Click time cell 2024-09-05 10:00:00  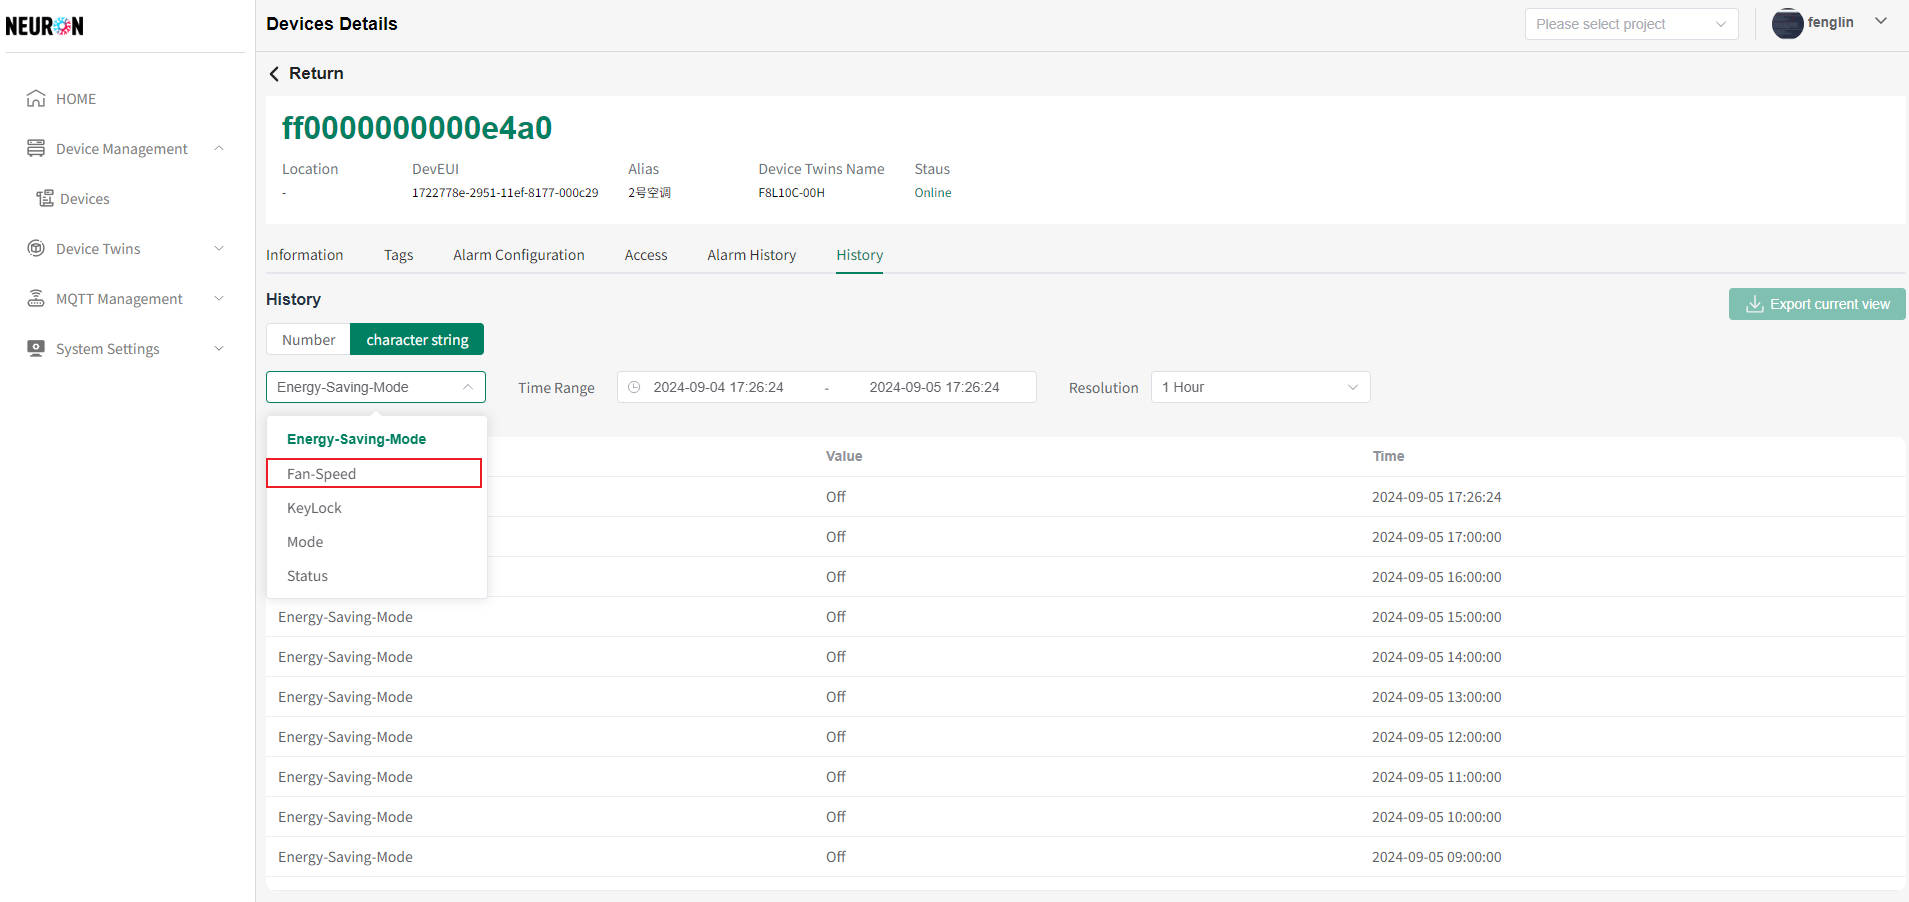(1436, 817)
